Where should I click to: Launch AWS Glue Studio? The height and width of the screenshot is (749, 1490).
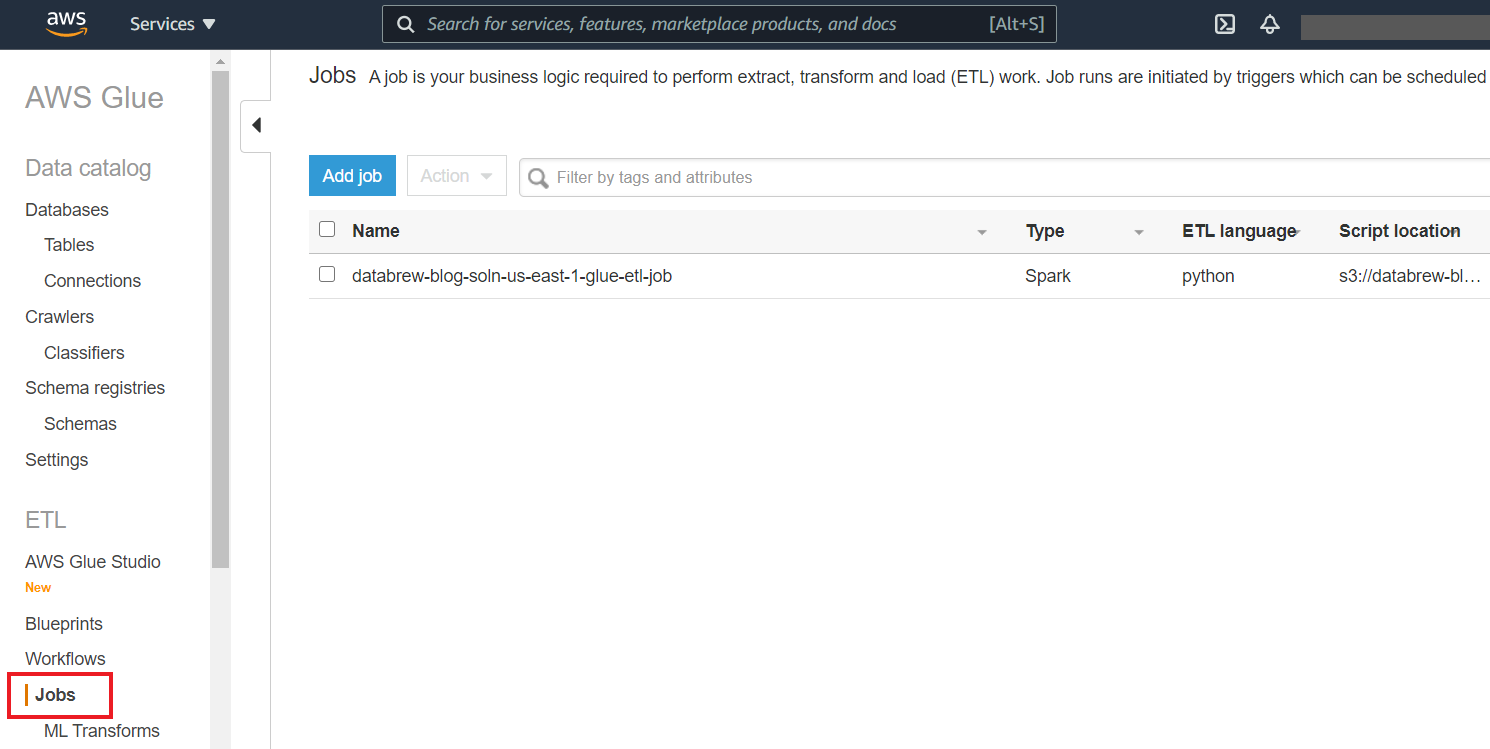pyautogui.click(x=93, y=562)
